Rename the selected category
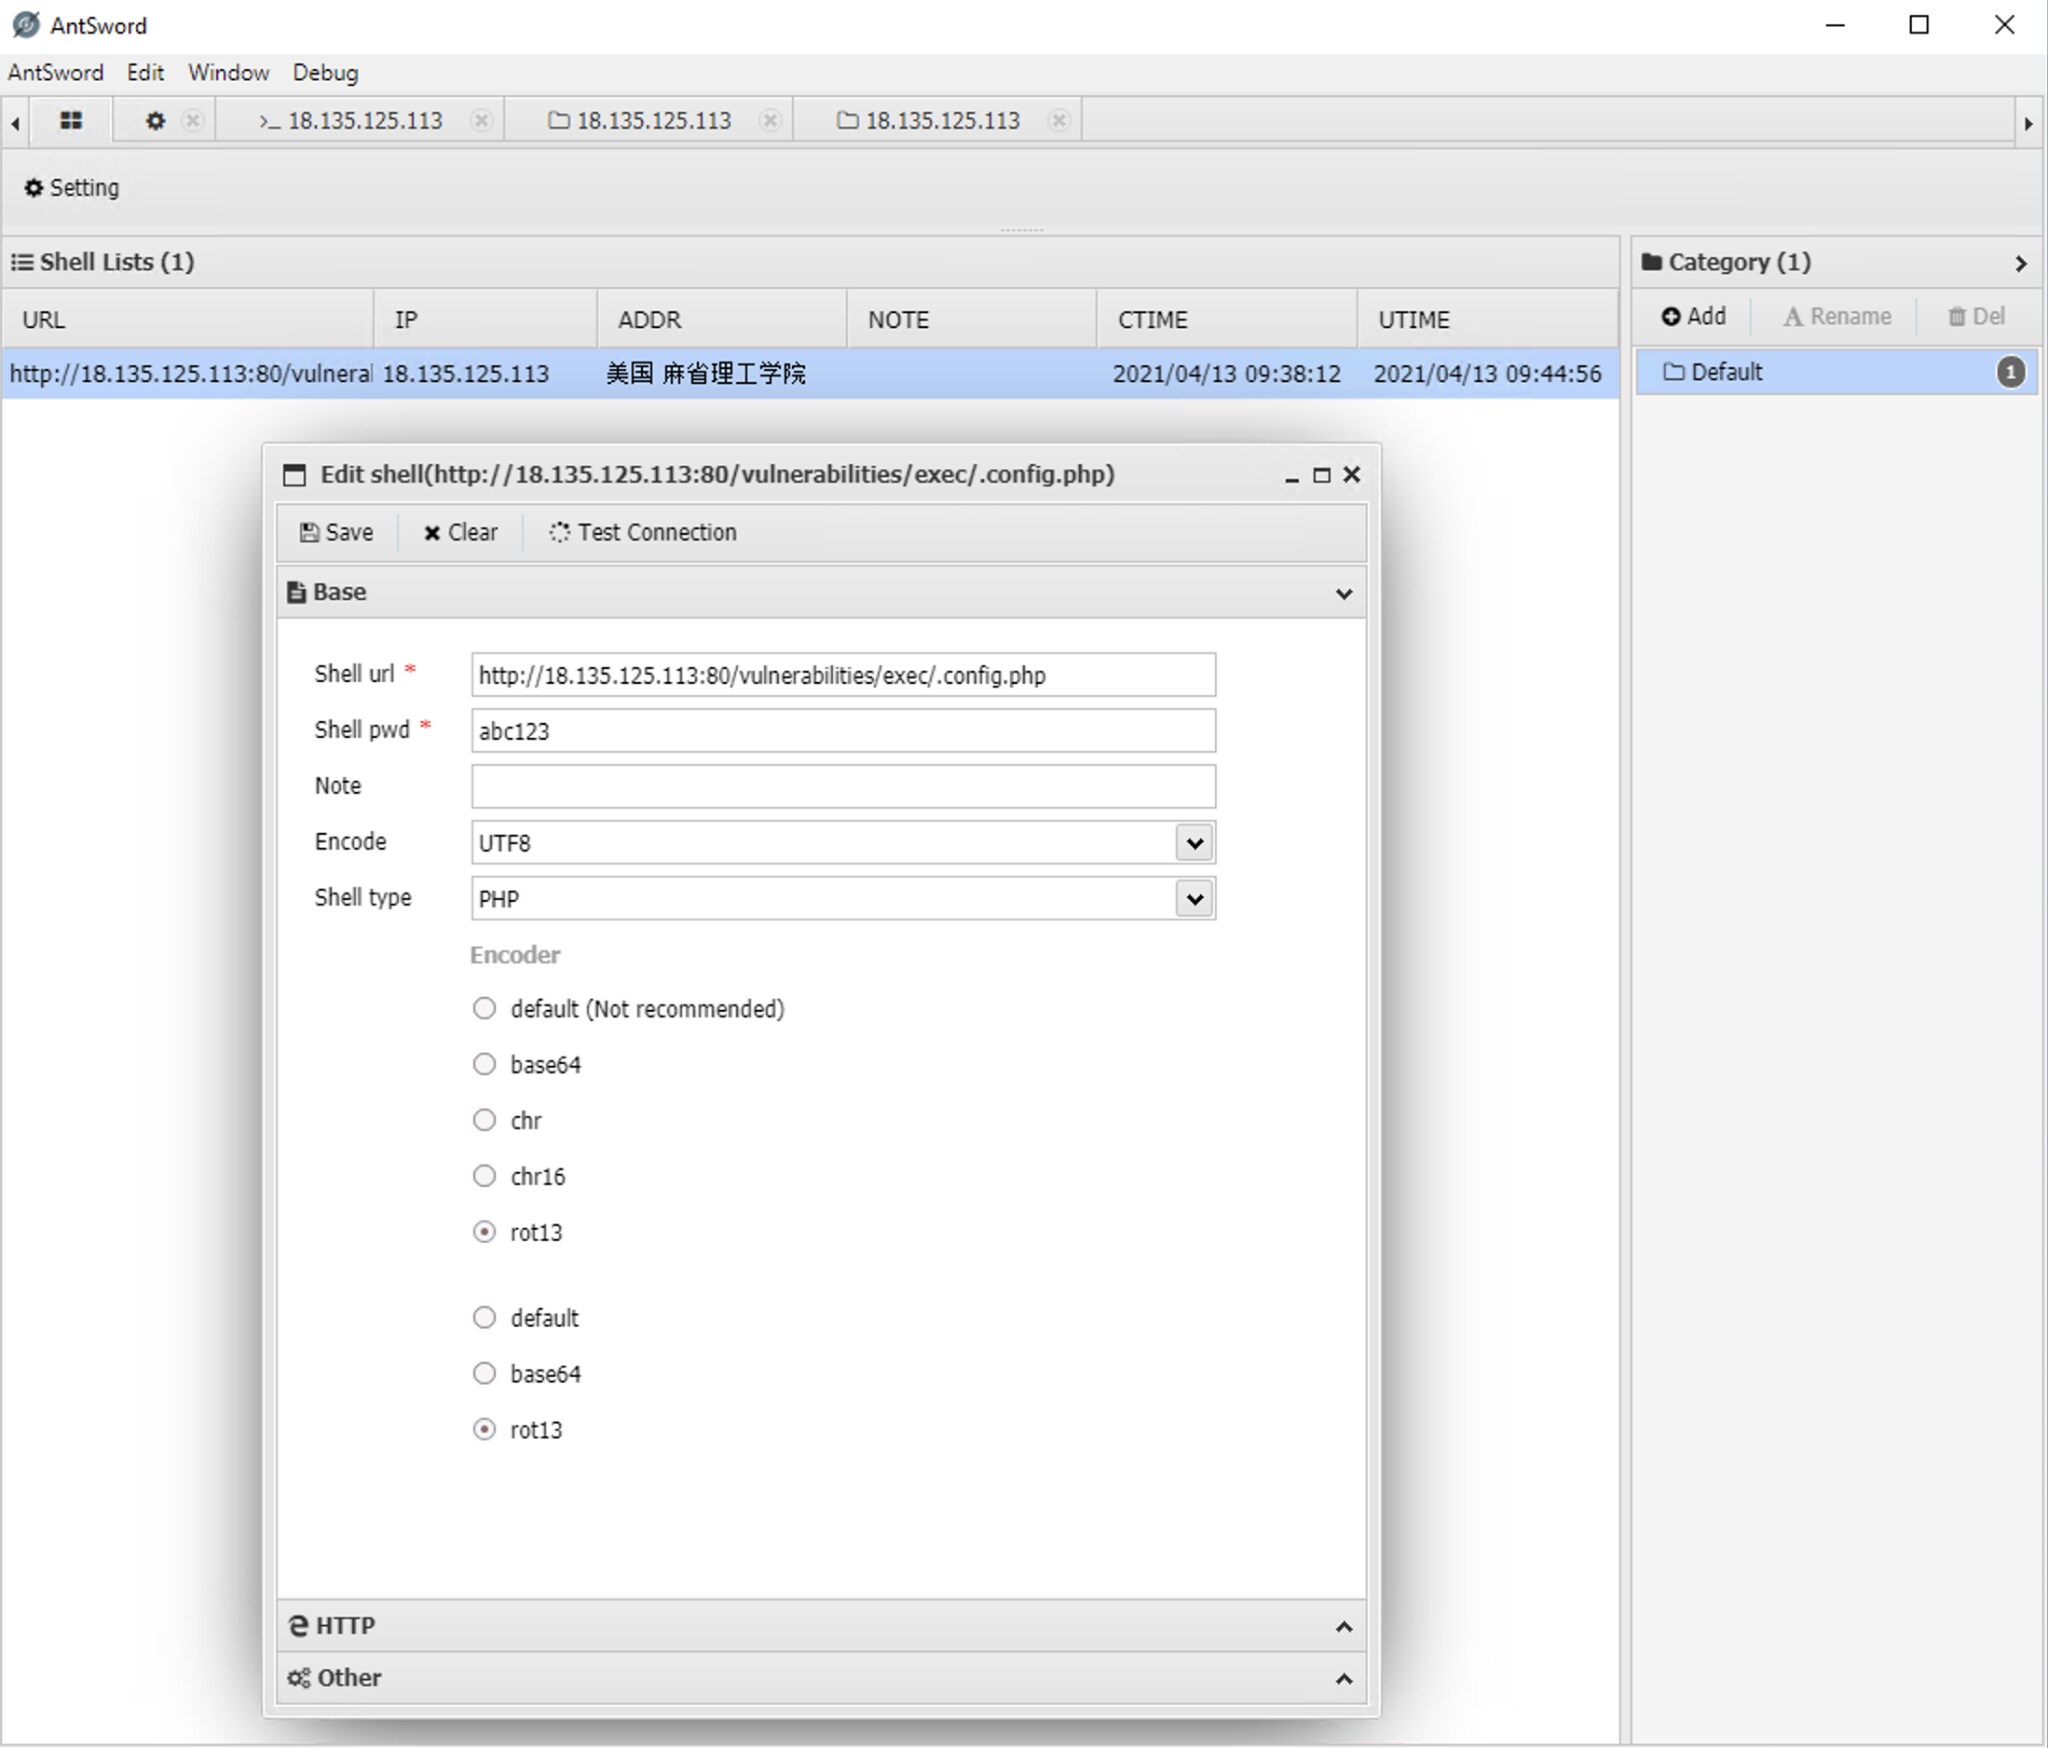Image resolution: width=2048 pixels, height=1748 pixels. (x=1837, y=316)
